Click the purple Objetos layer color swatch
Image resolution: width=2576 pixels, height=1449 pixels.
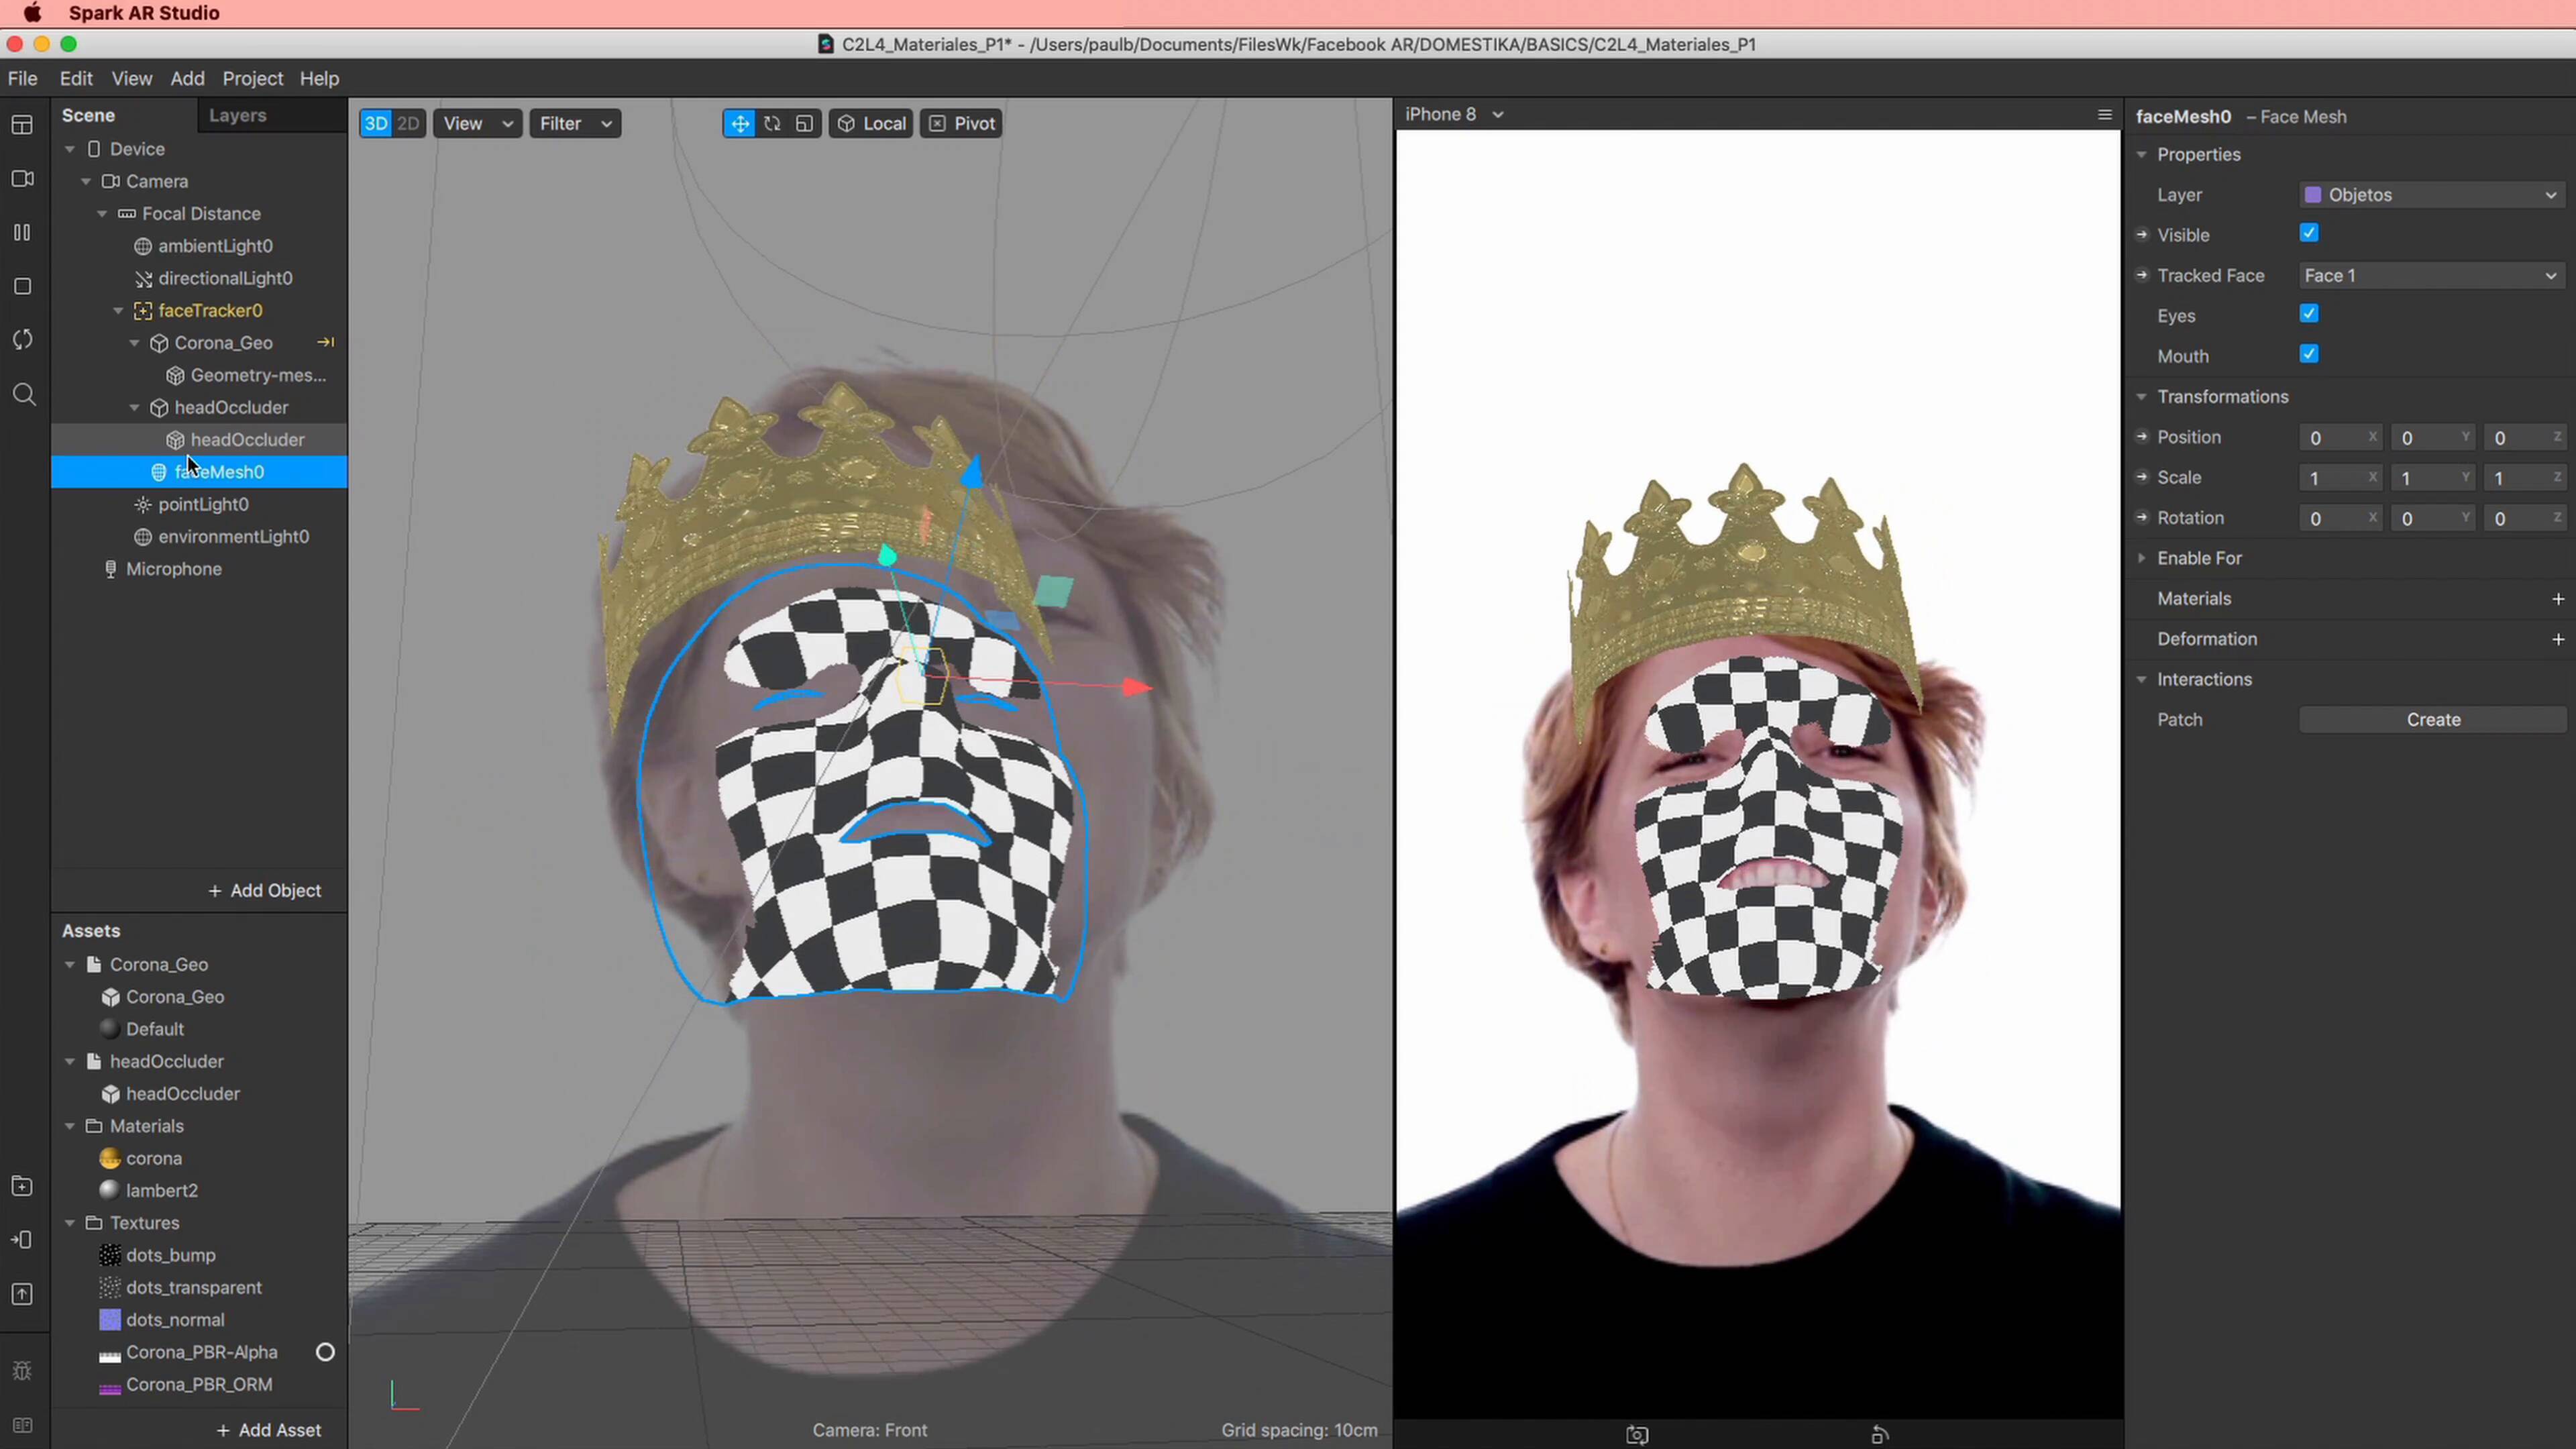pyautogui.click(x=2313, y=195)
